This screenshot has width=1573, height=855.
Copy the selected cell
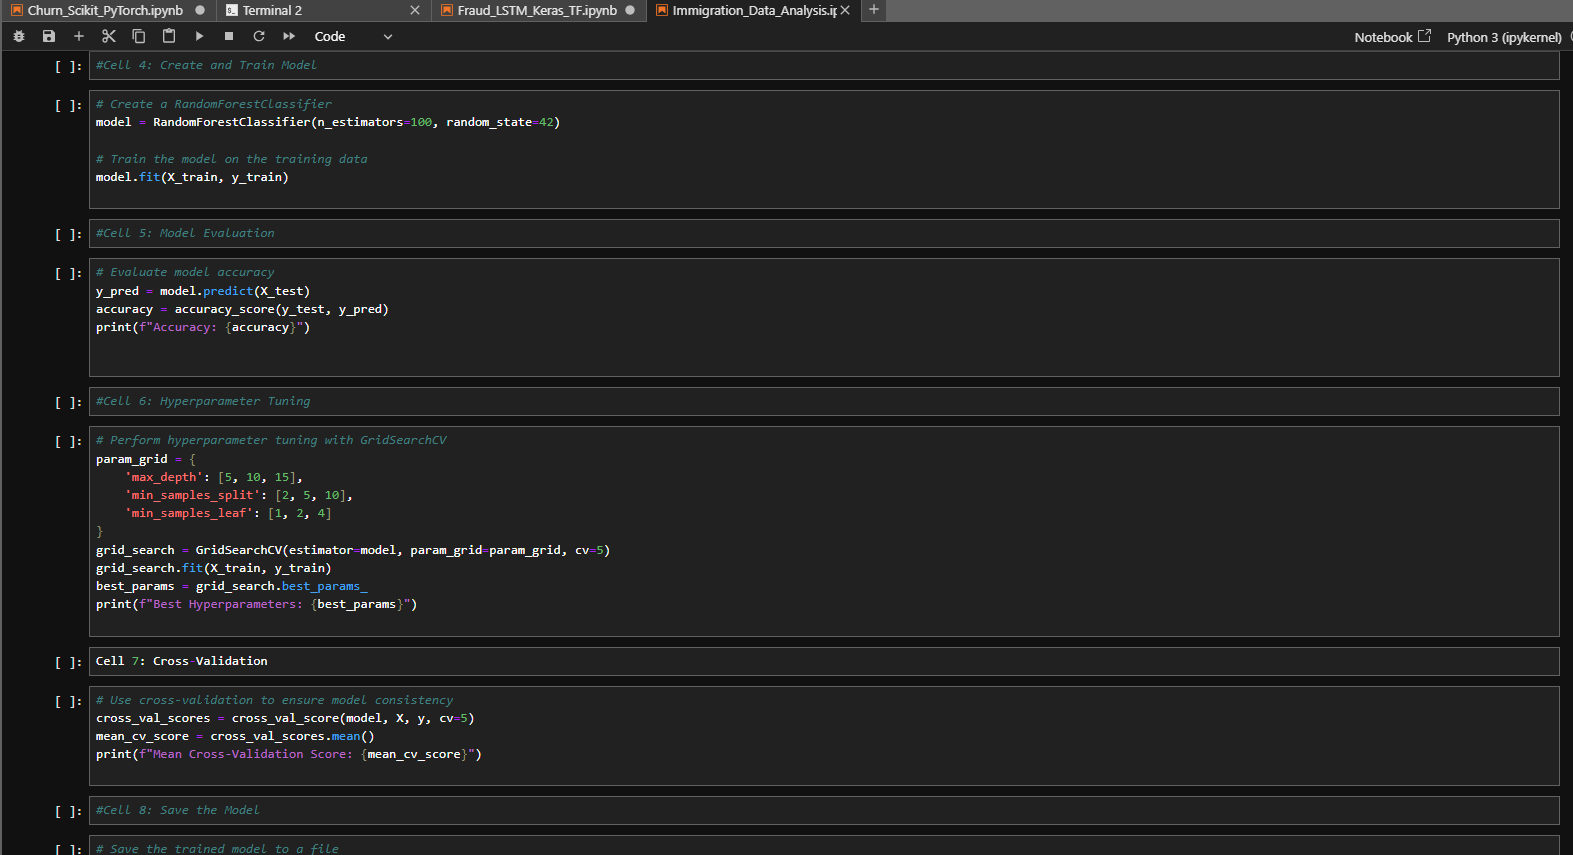pyautogui.click(x=139, y=36)
